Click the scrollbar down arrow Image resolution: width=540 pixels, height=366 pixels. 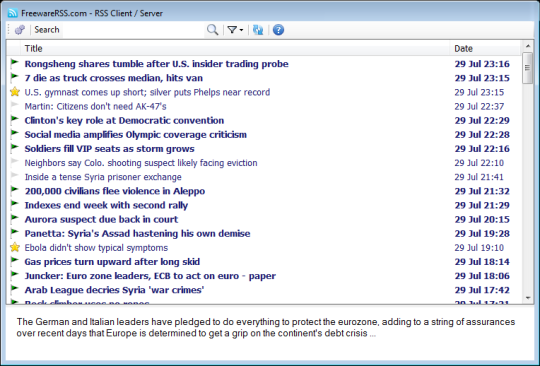coord(528,298)
